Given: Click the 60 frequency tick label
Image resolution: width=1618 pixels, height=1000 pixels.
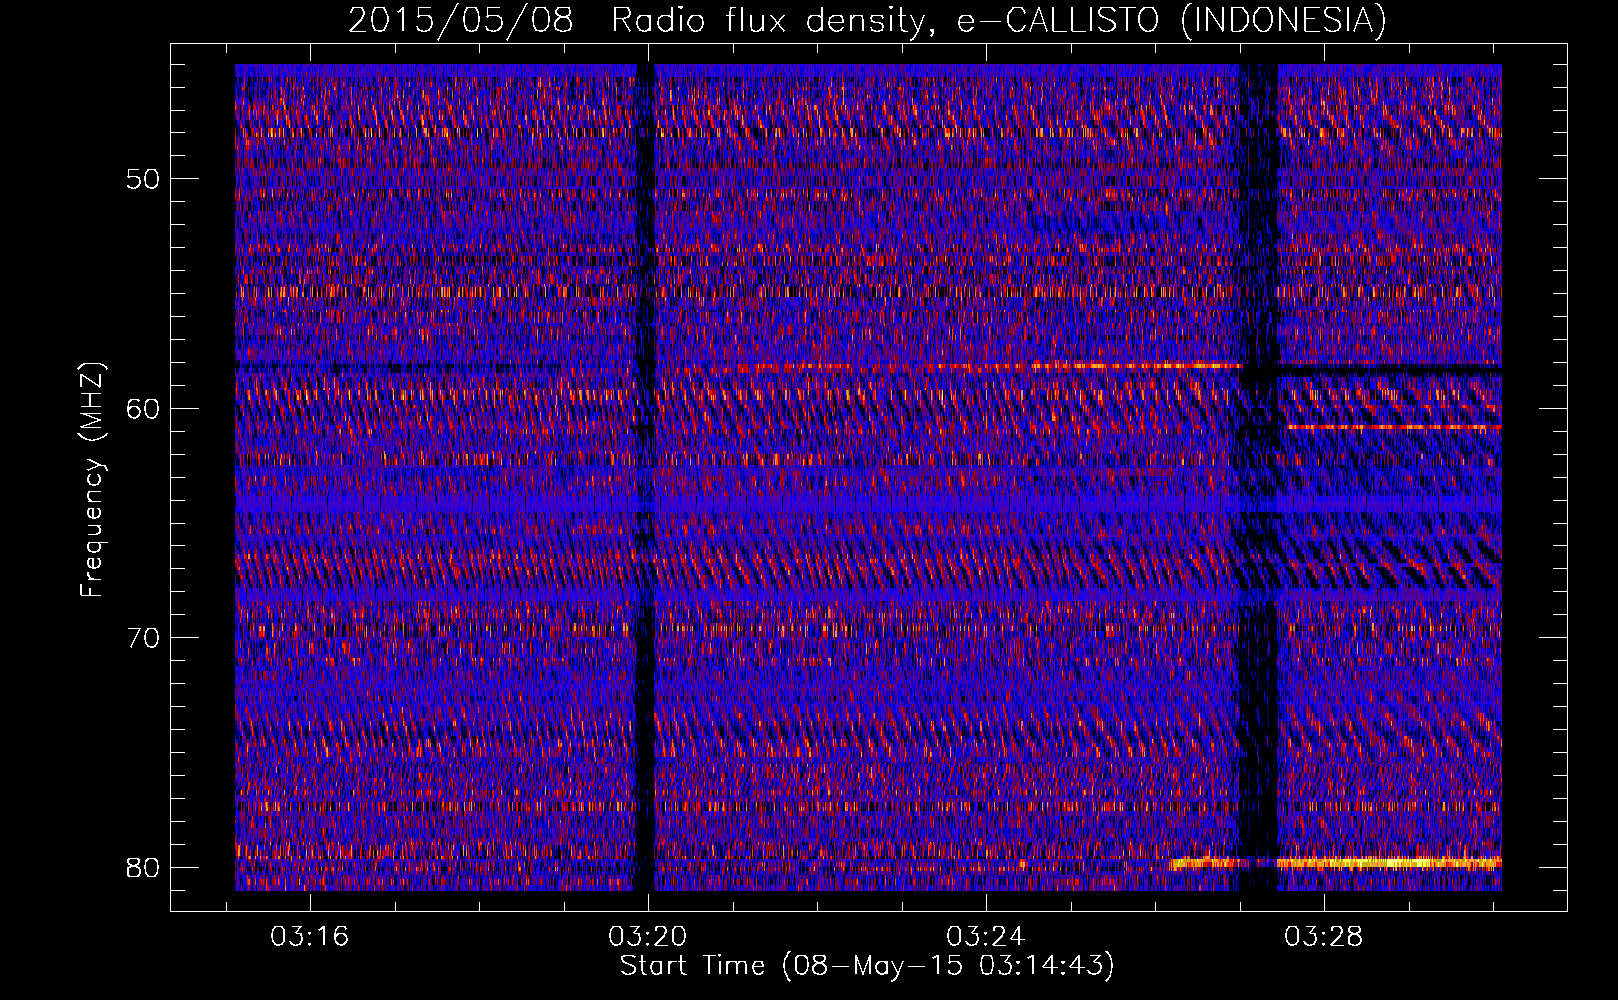Looking at the screenshot, I should (x=143, y=408).
